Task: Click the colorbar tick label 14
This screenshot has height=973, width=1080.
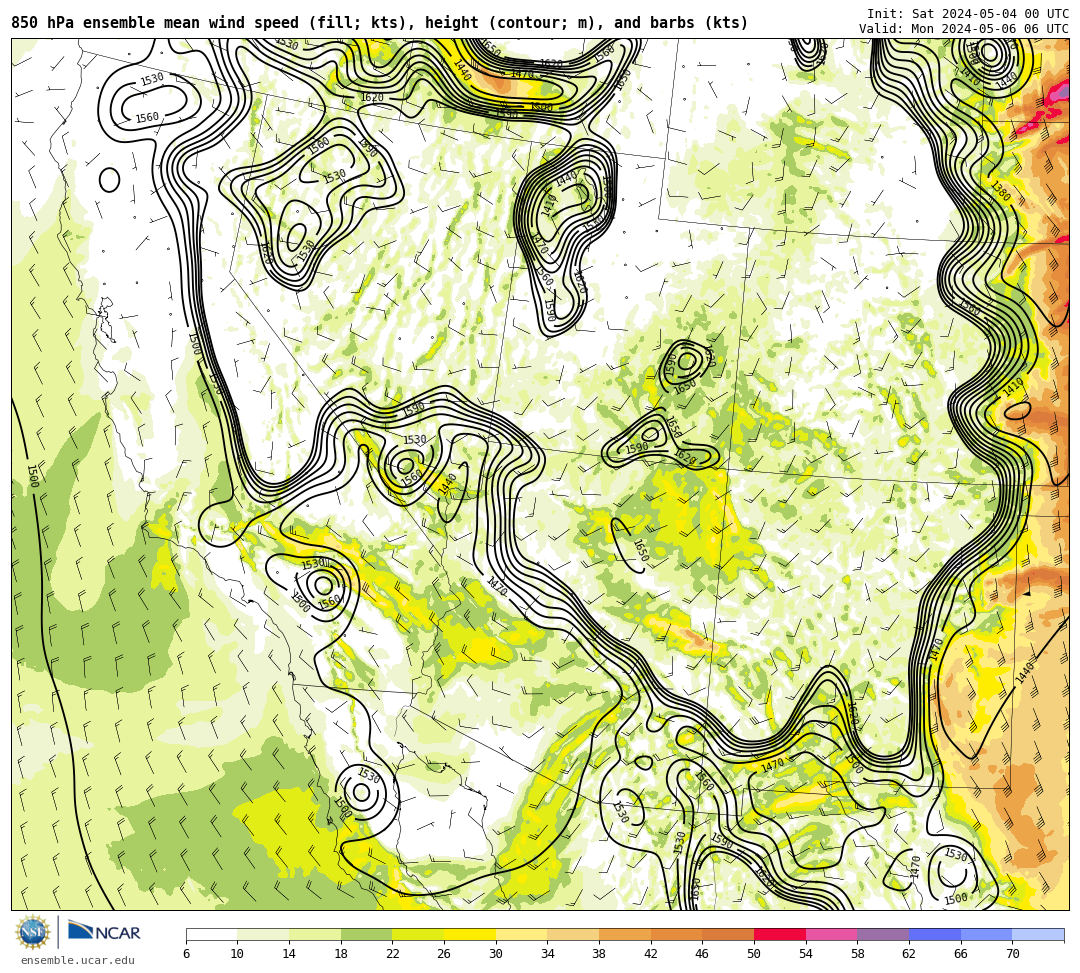Action: pyautogui.click(x=289, y=954)
